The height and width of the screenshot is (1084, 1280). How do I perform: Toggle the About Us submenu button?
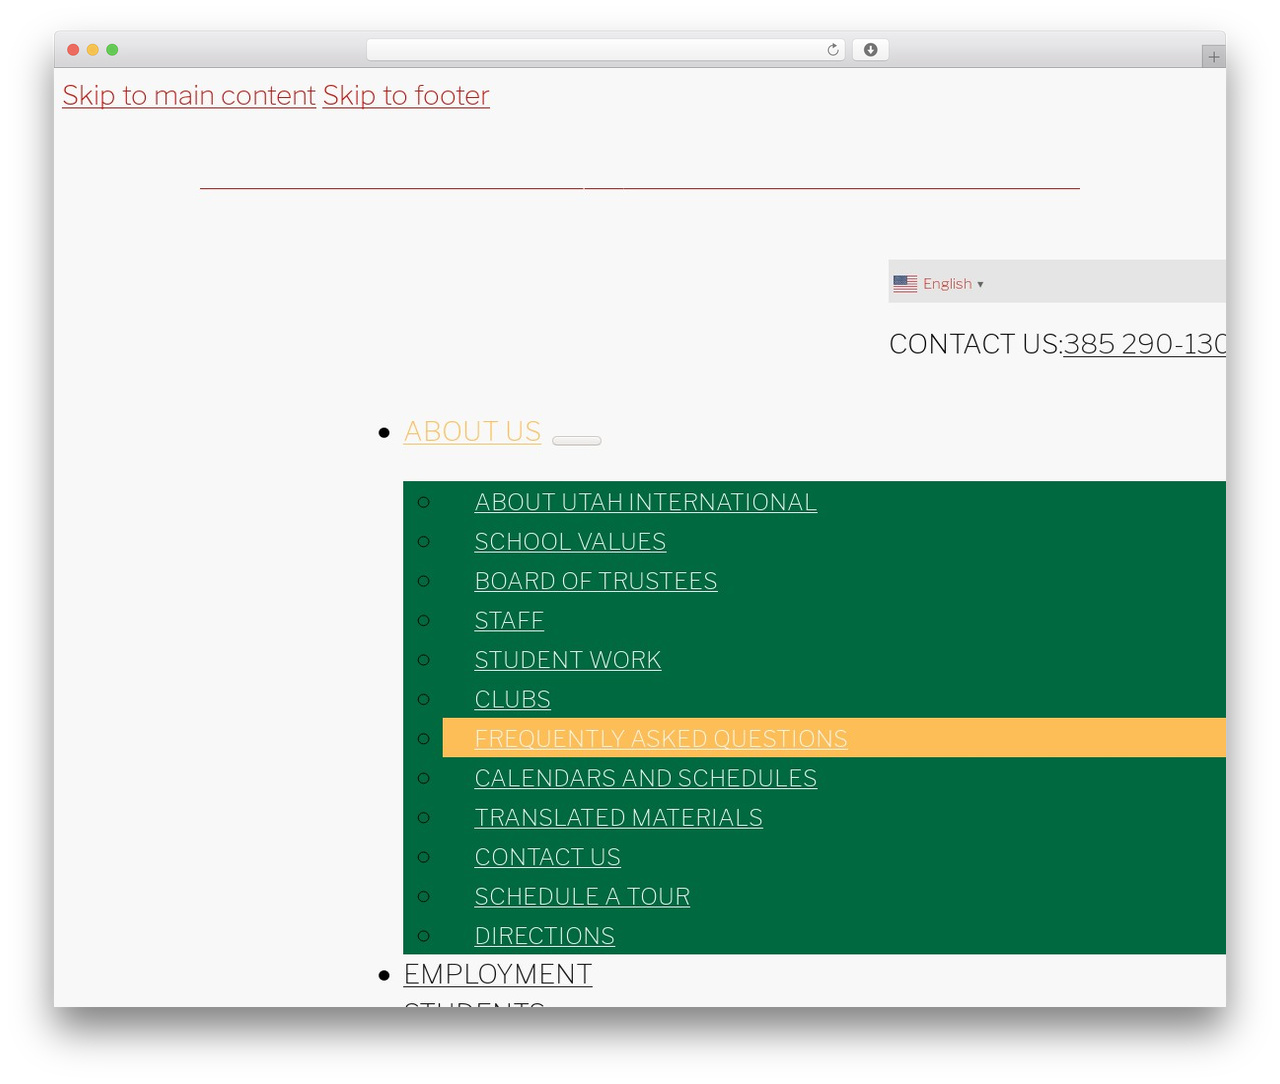[x=577, y=440]
